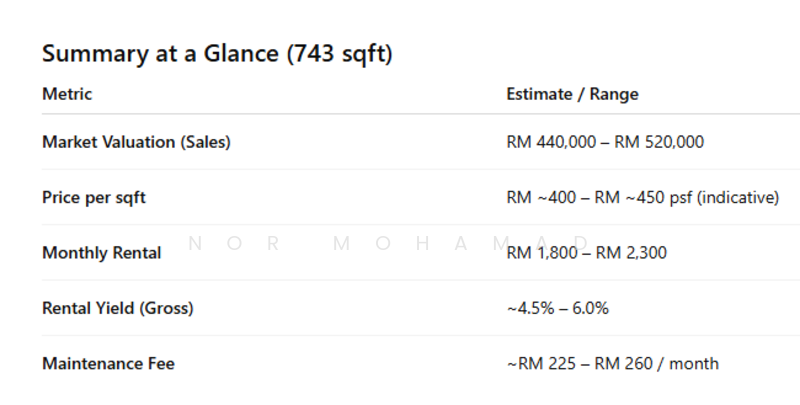Click the "(indicative)" note in price row

(x=737, y=197)
